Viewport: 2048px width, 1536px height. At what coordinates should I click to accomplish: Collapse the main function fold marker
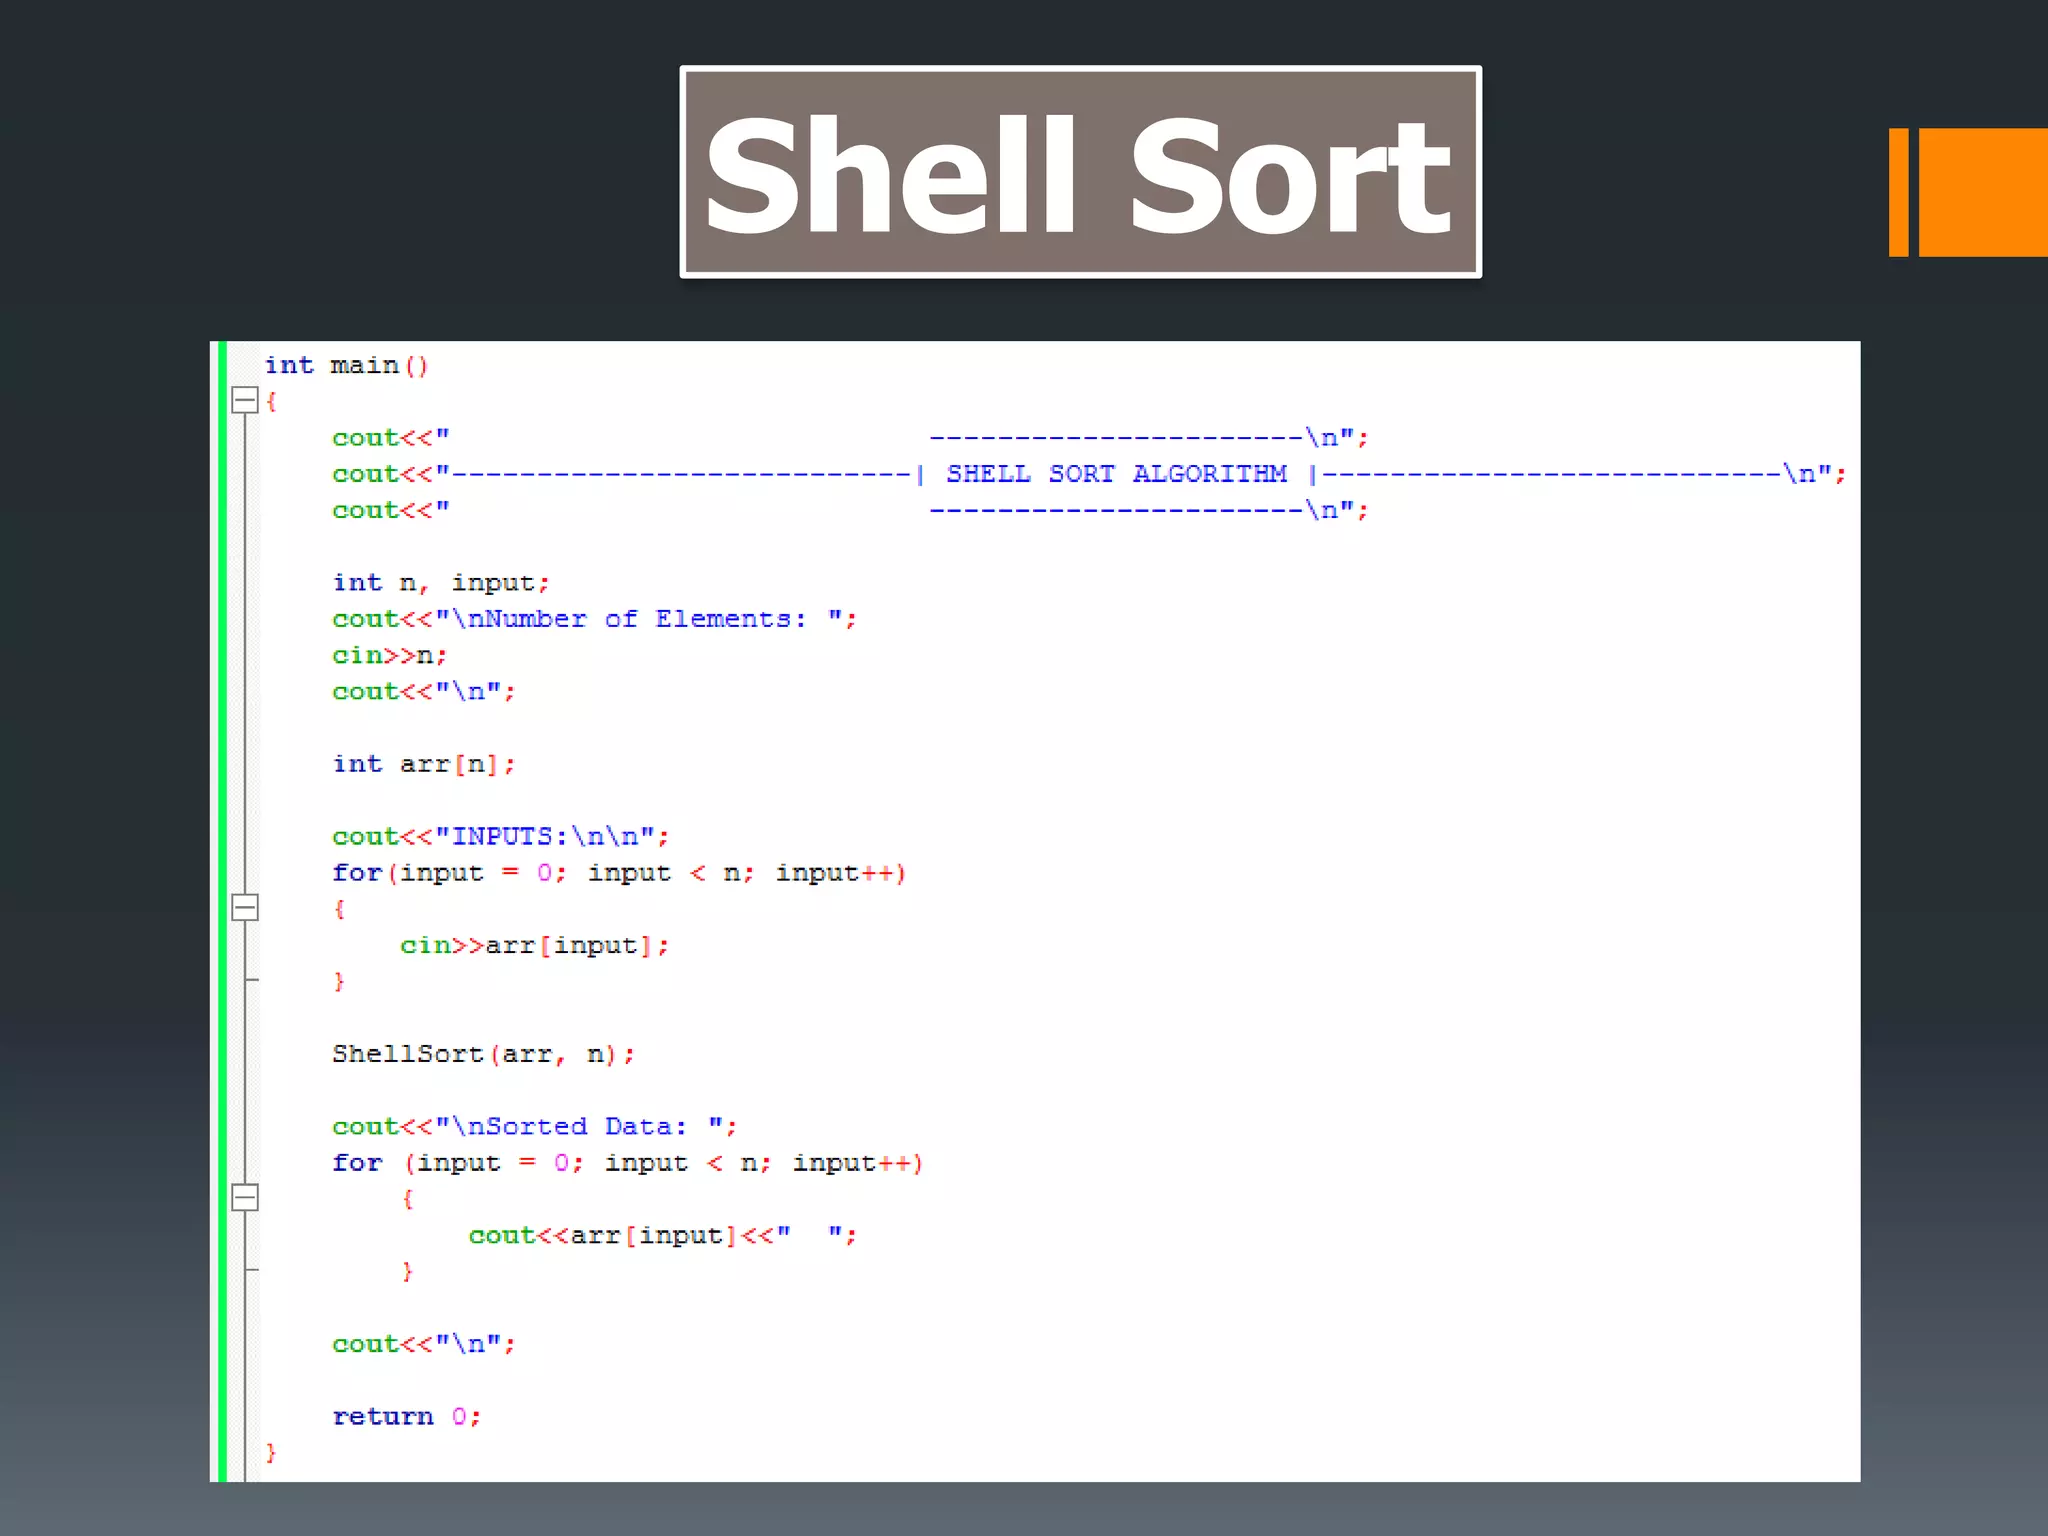click(245, 401)
